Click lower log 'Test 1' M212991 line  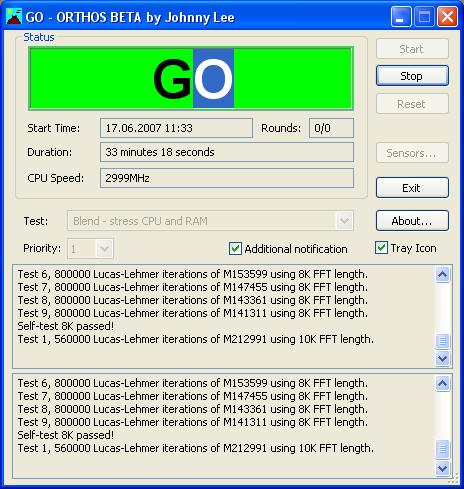click(x=196, y=448)
